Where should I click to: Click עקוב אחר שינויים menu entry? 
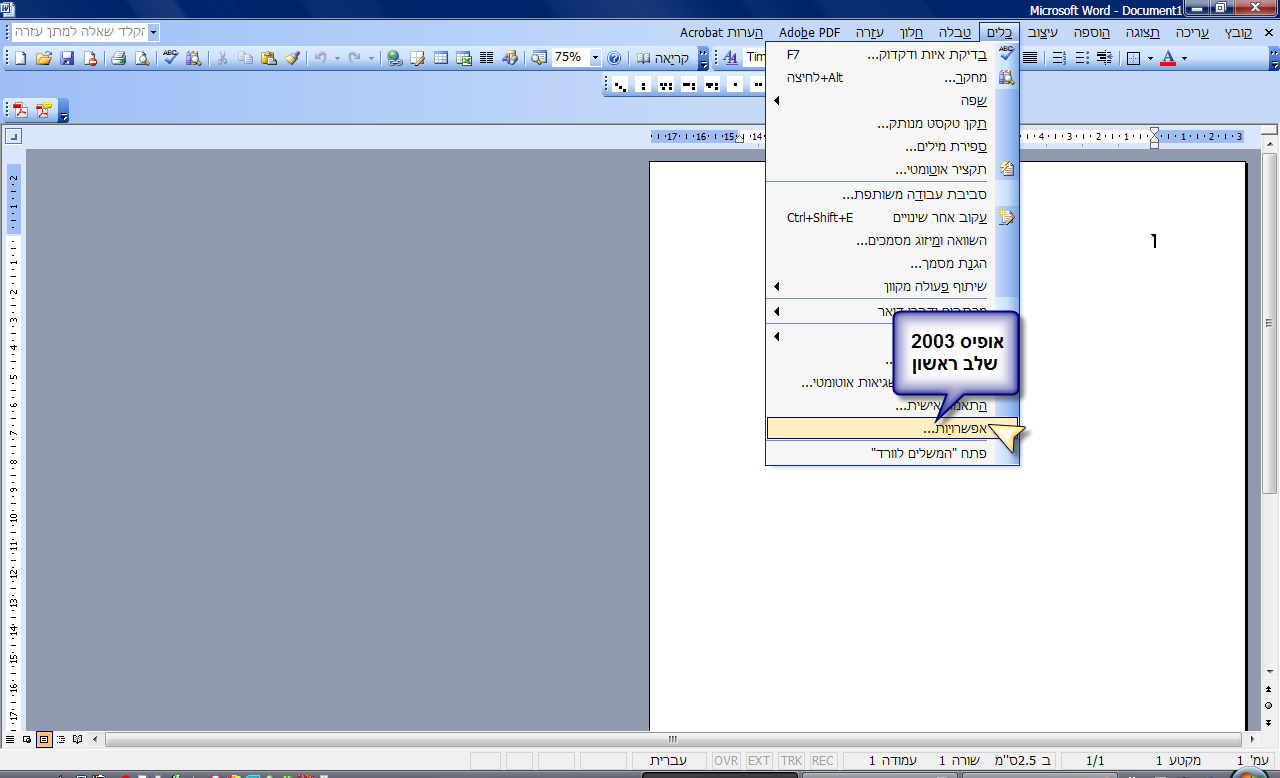(892, 217)
